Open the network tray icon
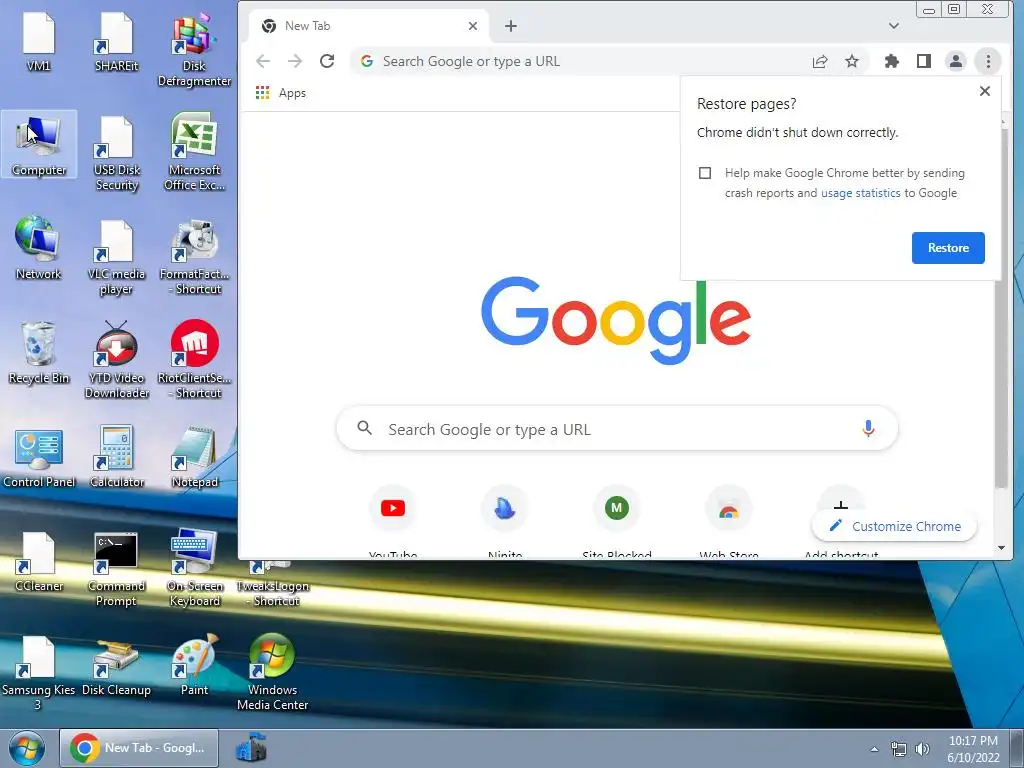Viewport: 1024px width, 768px height. pyautogui.click(x=899, y=749)
